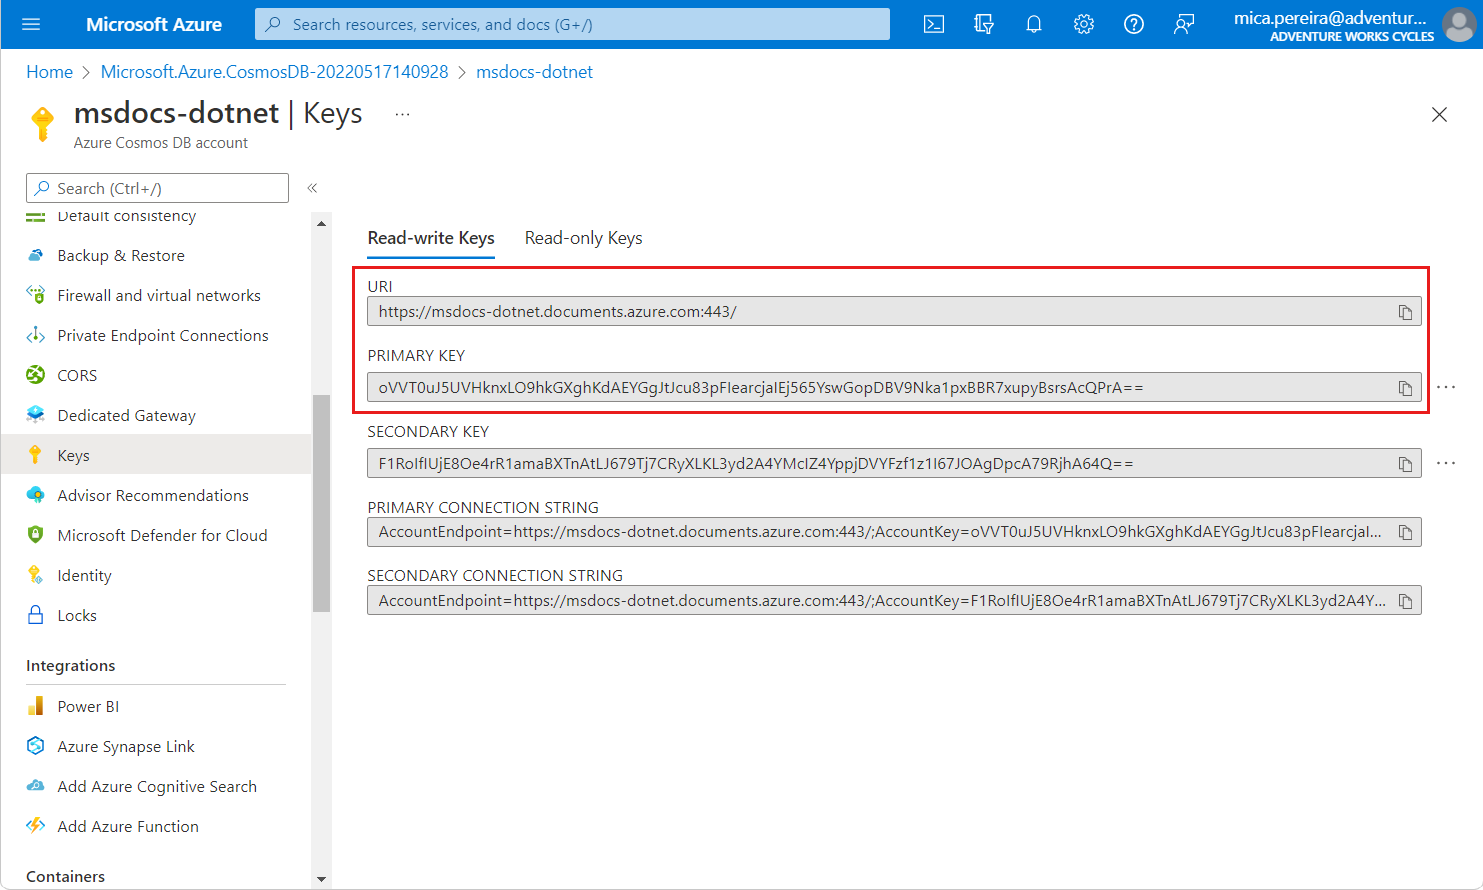Open Cloud Shell from top bar

pos(933,24)
